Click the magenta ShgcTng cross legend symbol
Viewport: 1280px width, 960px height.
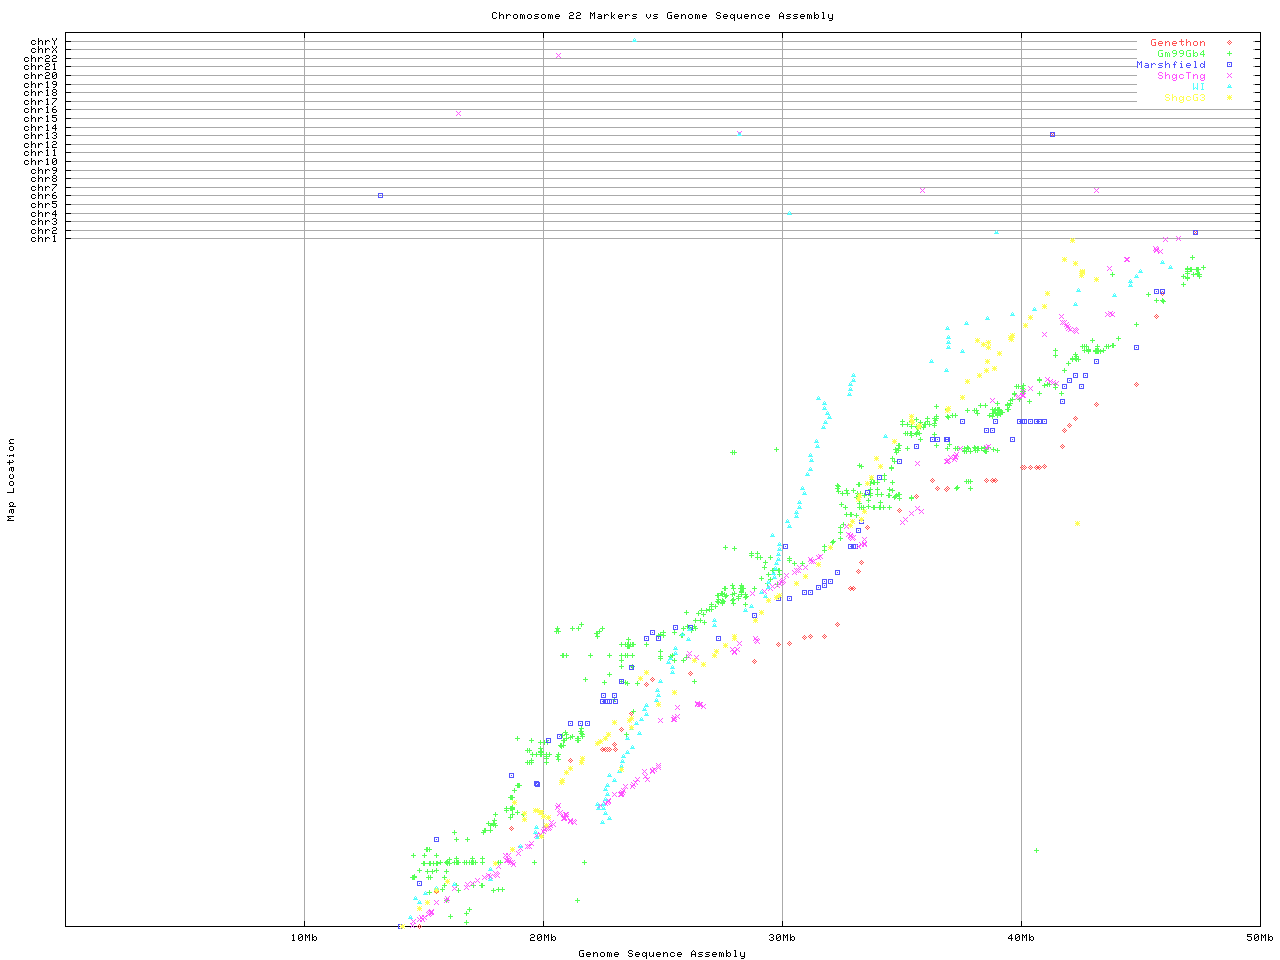click(1229, 76)
